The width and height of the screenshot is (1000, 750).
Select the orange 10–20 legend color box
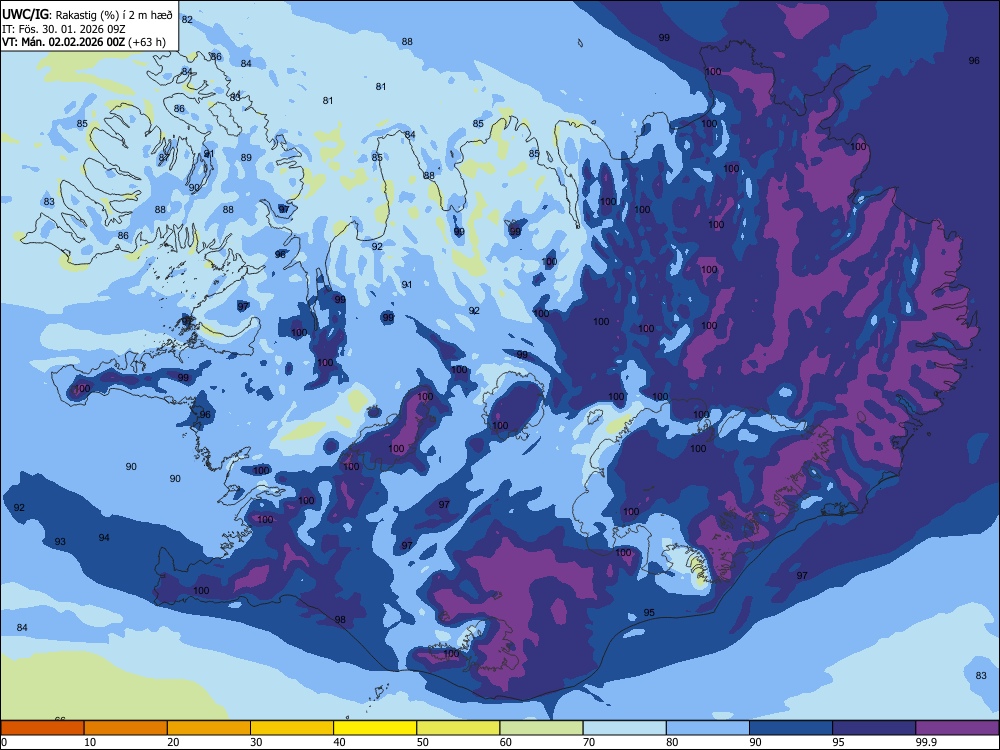(126, 728)
